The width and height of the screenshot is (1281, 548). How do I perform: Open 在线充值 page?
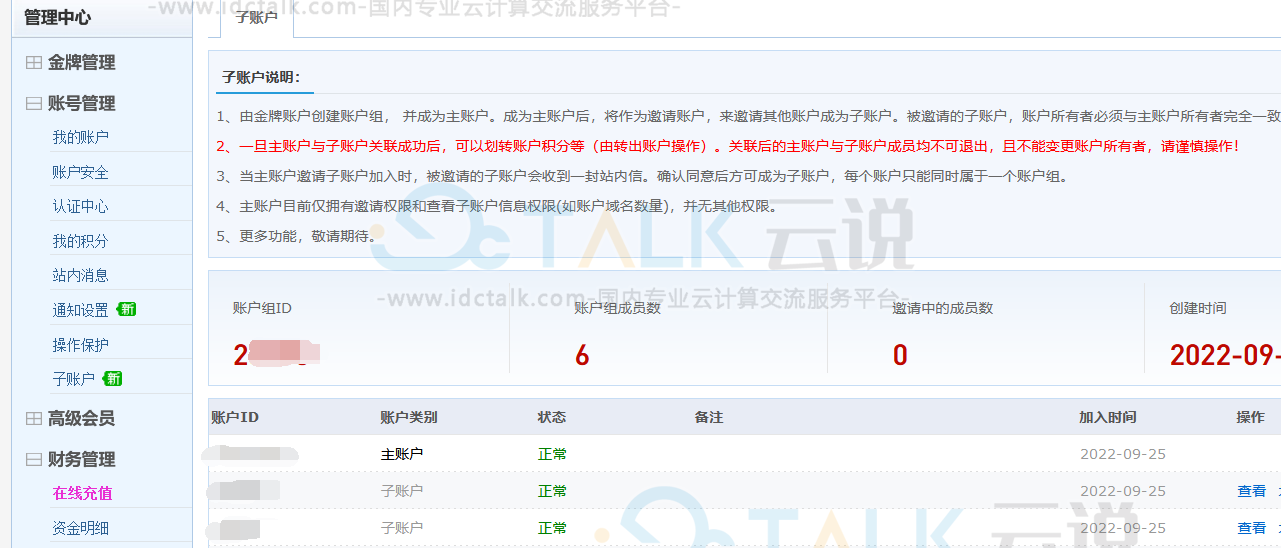coord(82,493)
